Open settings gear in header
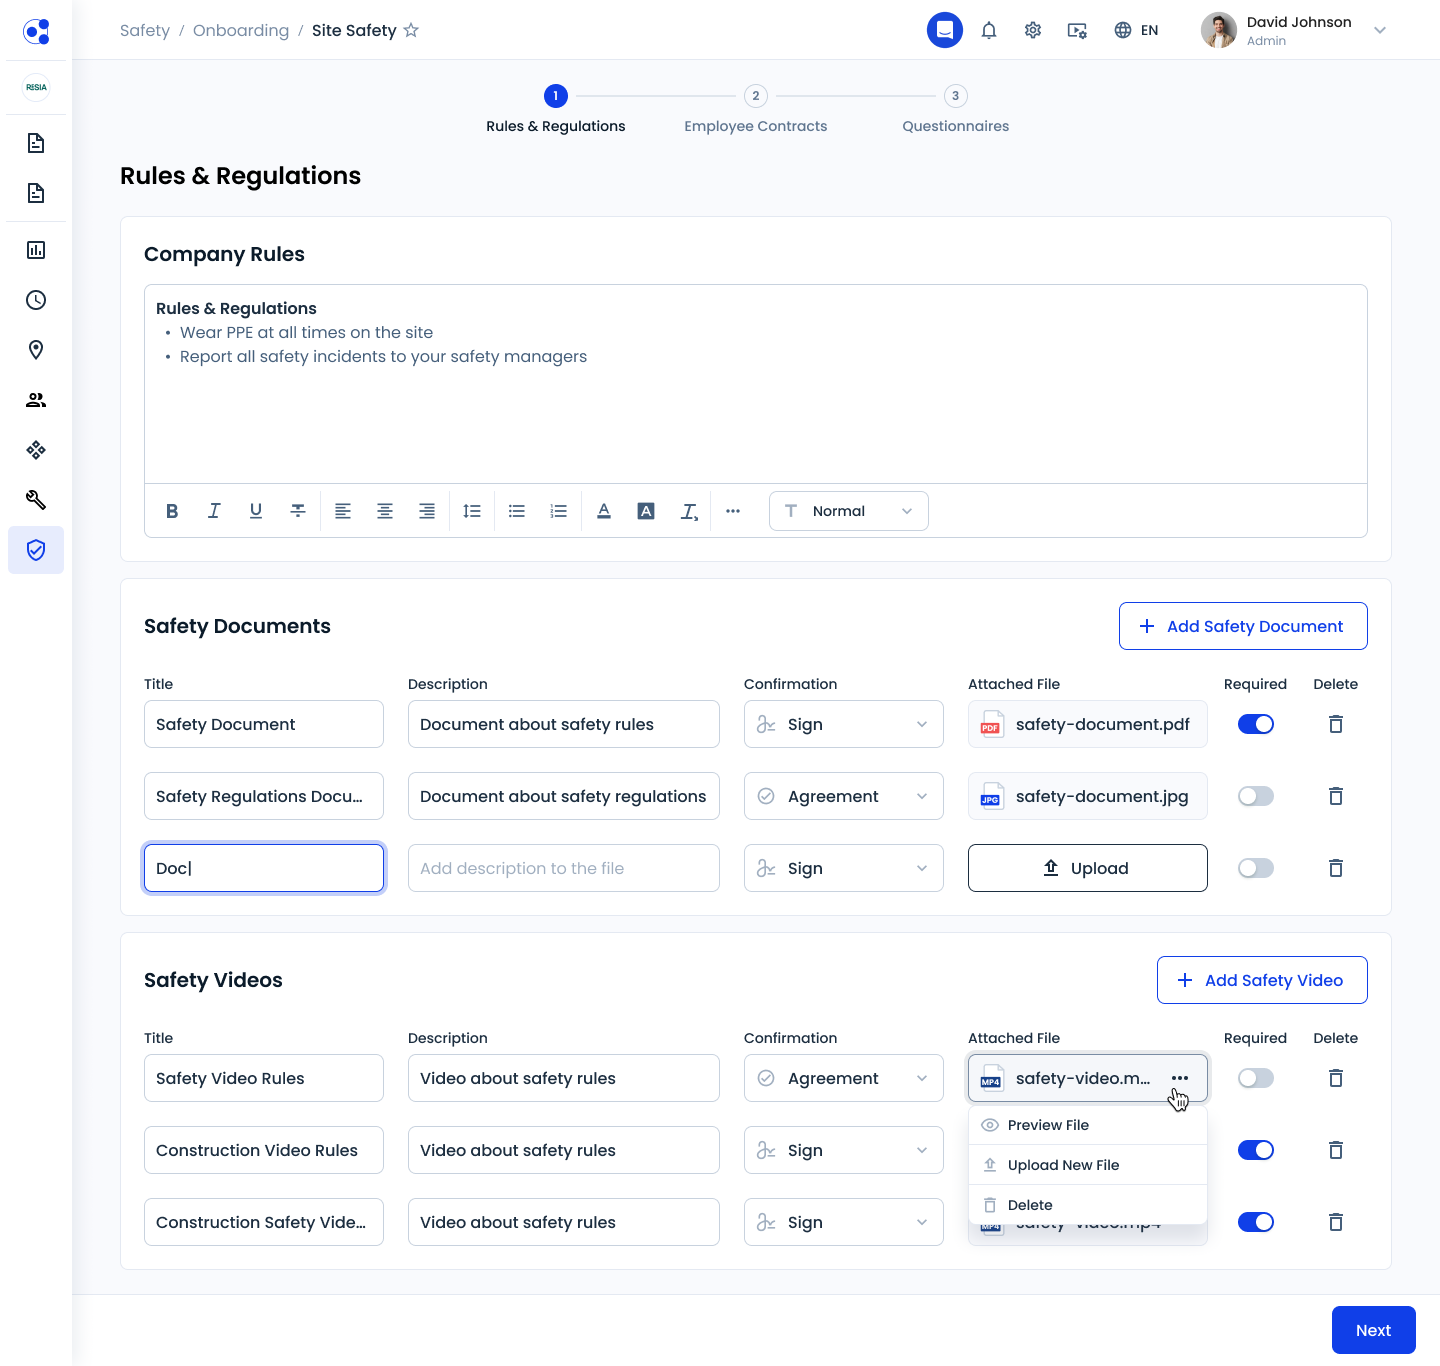 tap(1033, 30)
